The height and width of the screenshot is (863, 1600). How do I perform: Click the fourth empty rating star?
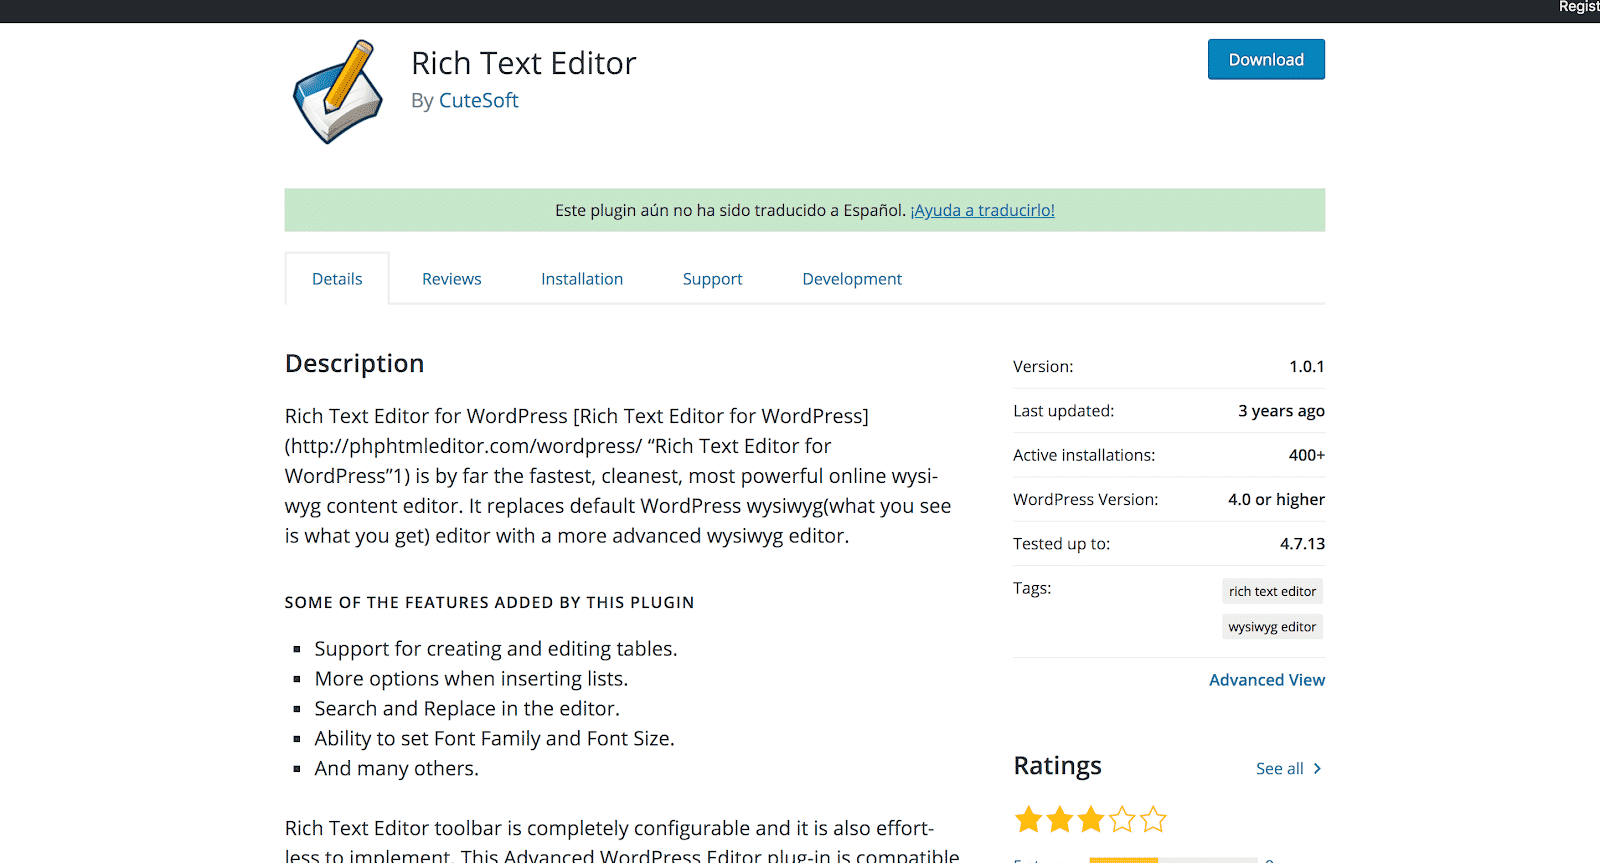coord(1122,820)
